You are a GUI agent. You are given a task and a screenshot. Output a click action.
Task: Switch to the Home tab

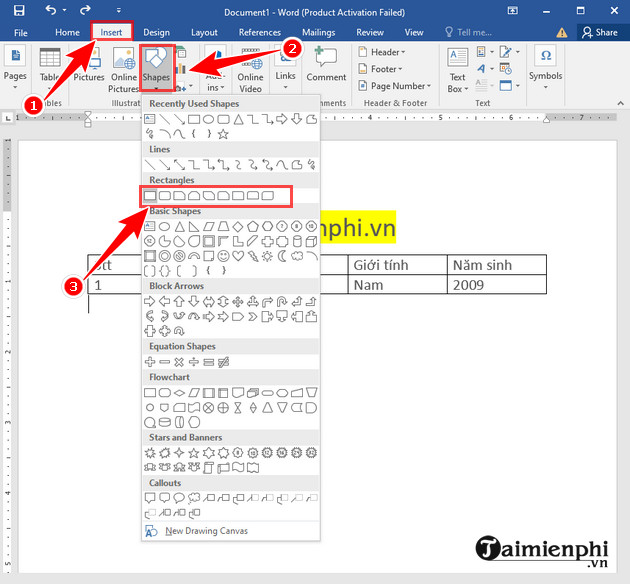click(x=67, y=33)
